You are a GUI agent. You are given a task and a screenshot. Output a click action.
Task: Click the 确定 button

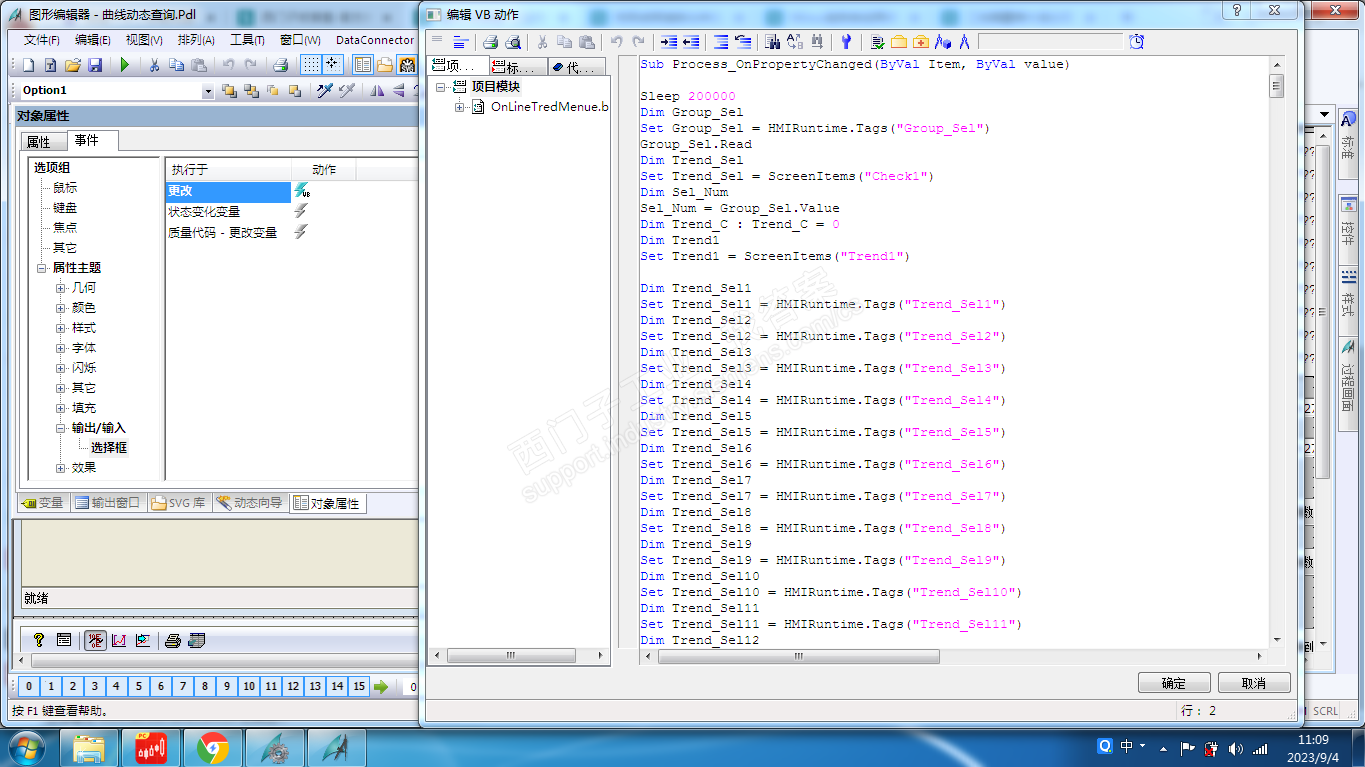[x=1174, y=683]
